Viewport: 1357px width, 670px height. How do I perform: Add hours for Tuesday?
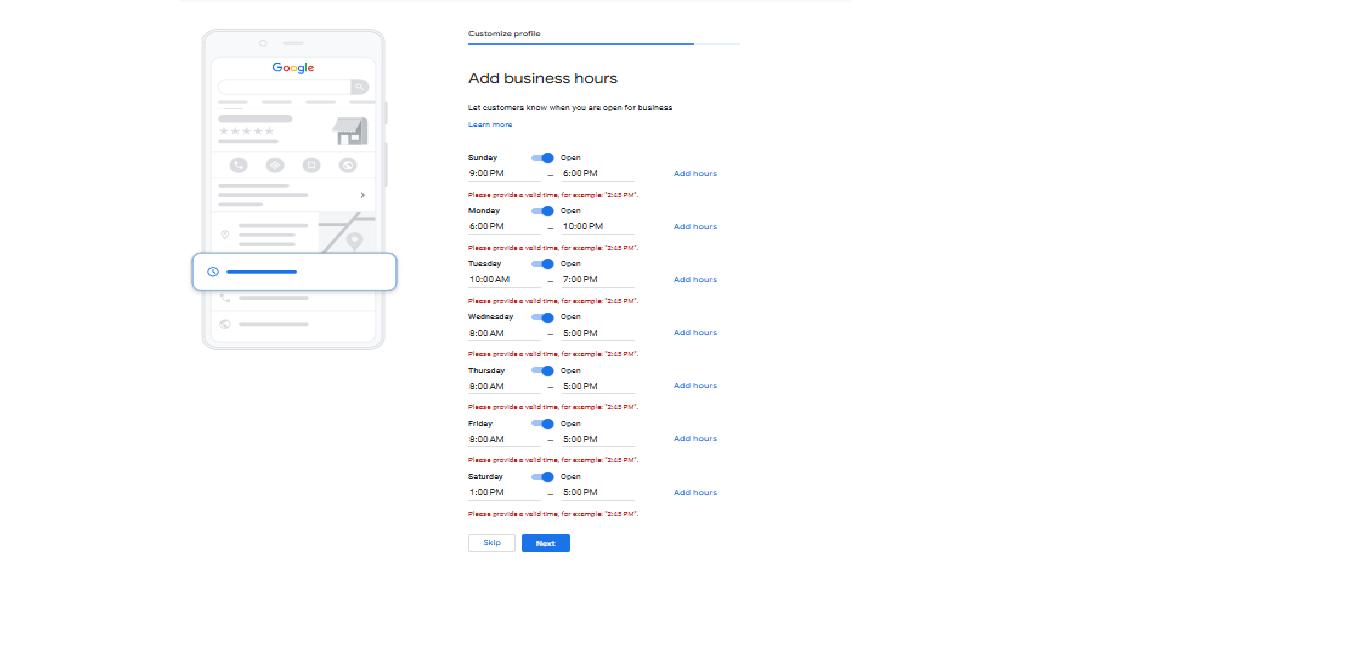[695, 280]
